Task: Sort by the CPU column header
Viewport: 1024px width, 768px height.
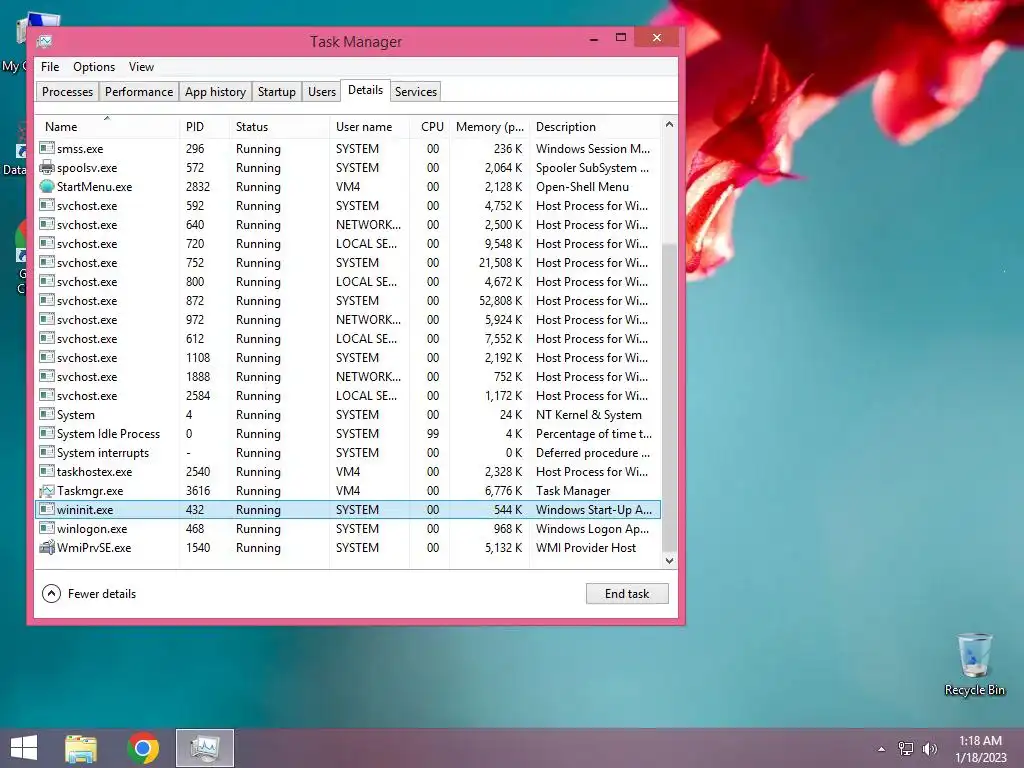Action: pyautogui.click(x=430, y=127)
